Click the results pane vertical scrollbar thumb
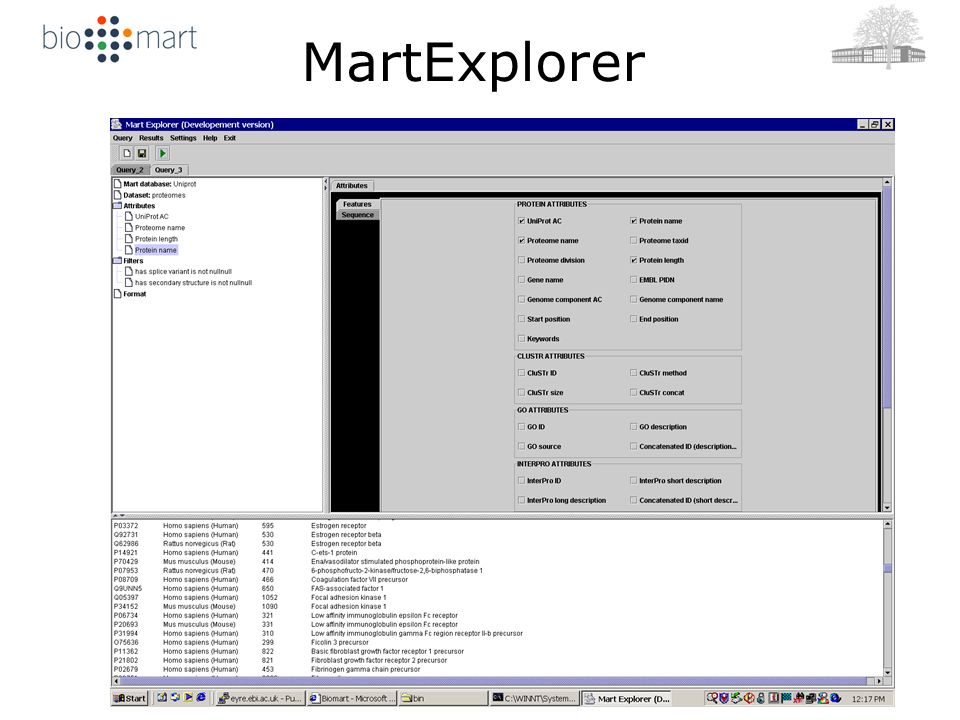This screenshot has height=720, width=960. [888, 568]
